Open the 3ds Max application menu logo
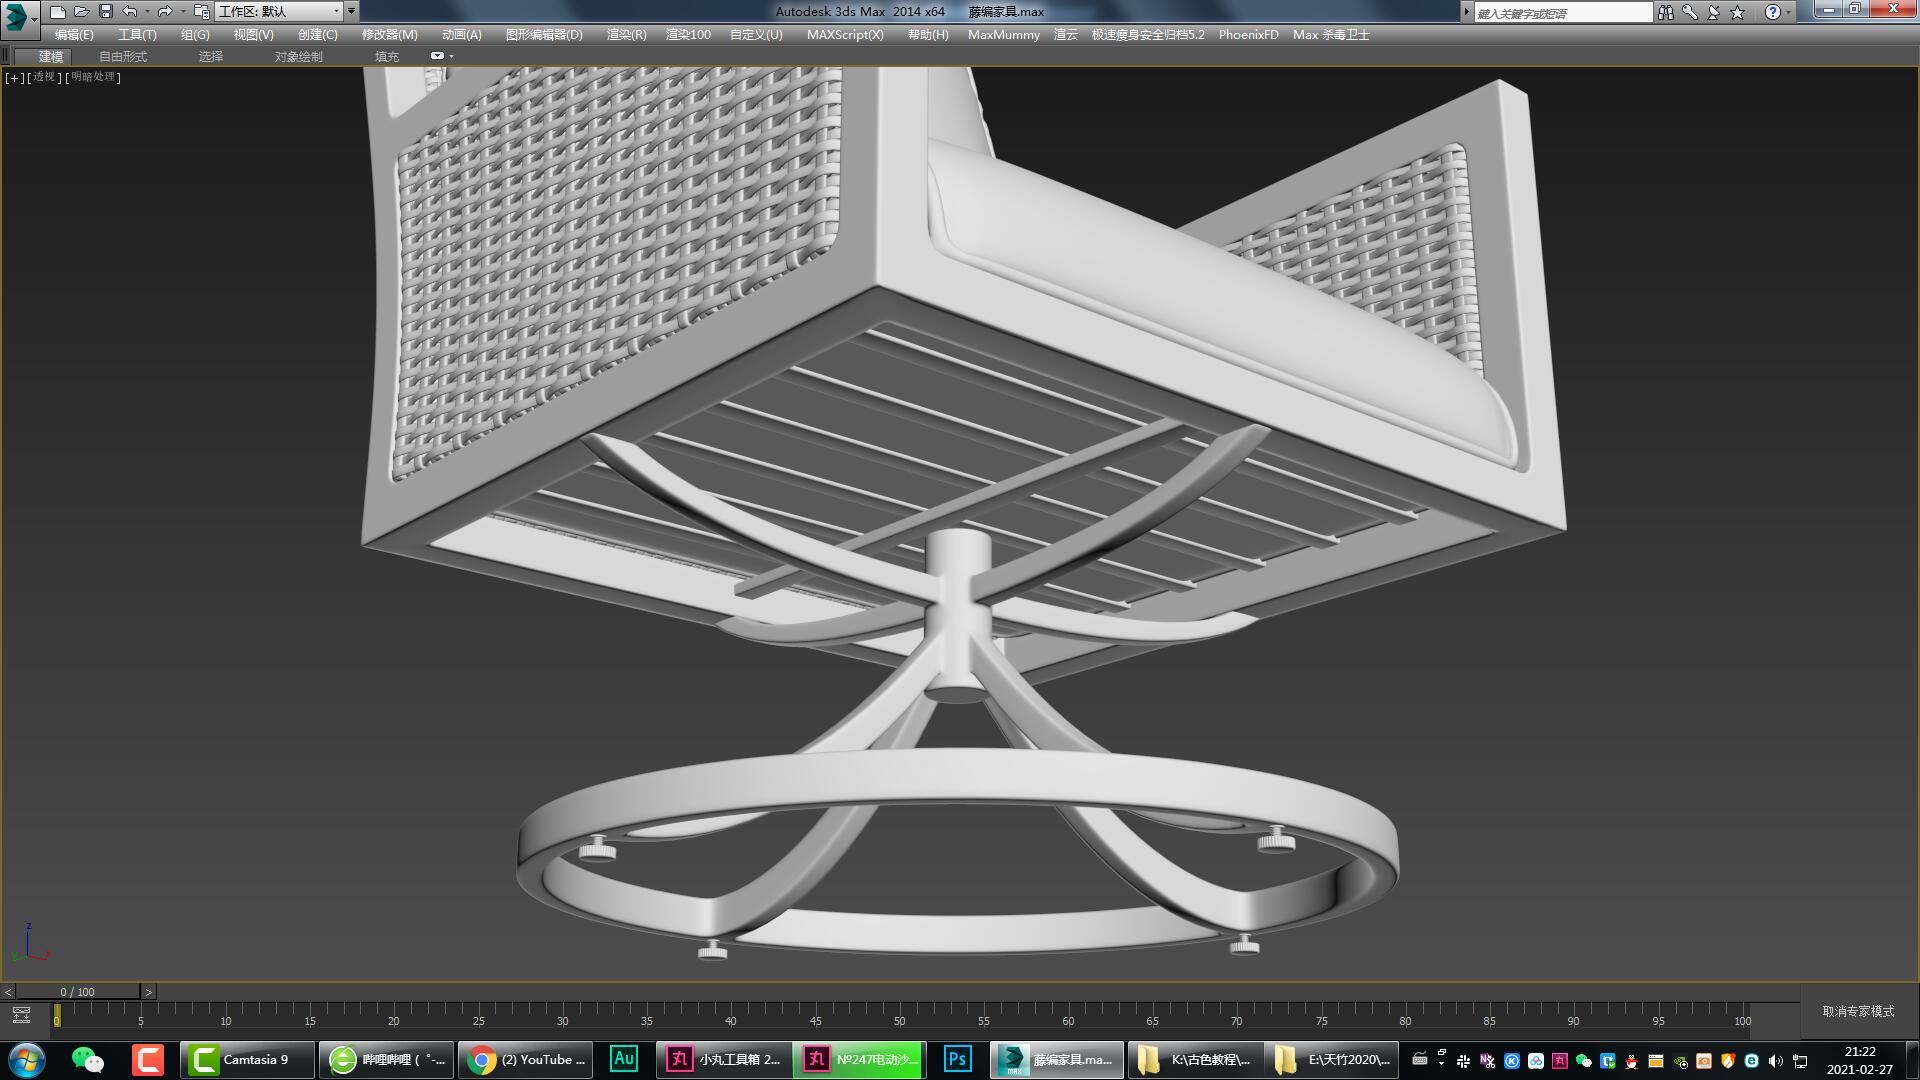The width and height of the screenshot is (1920, 1080). tap(15, 11)
